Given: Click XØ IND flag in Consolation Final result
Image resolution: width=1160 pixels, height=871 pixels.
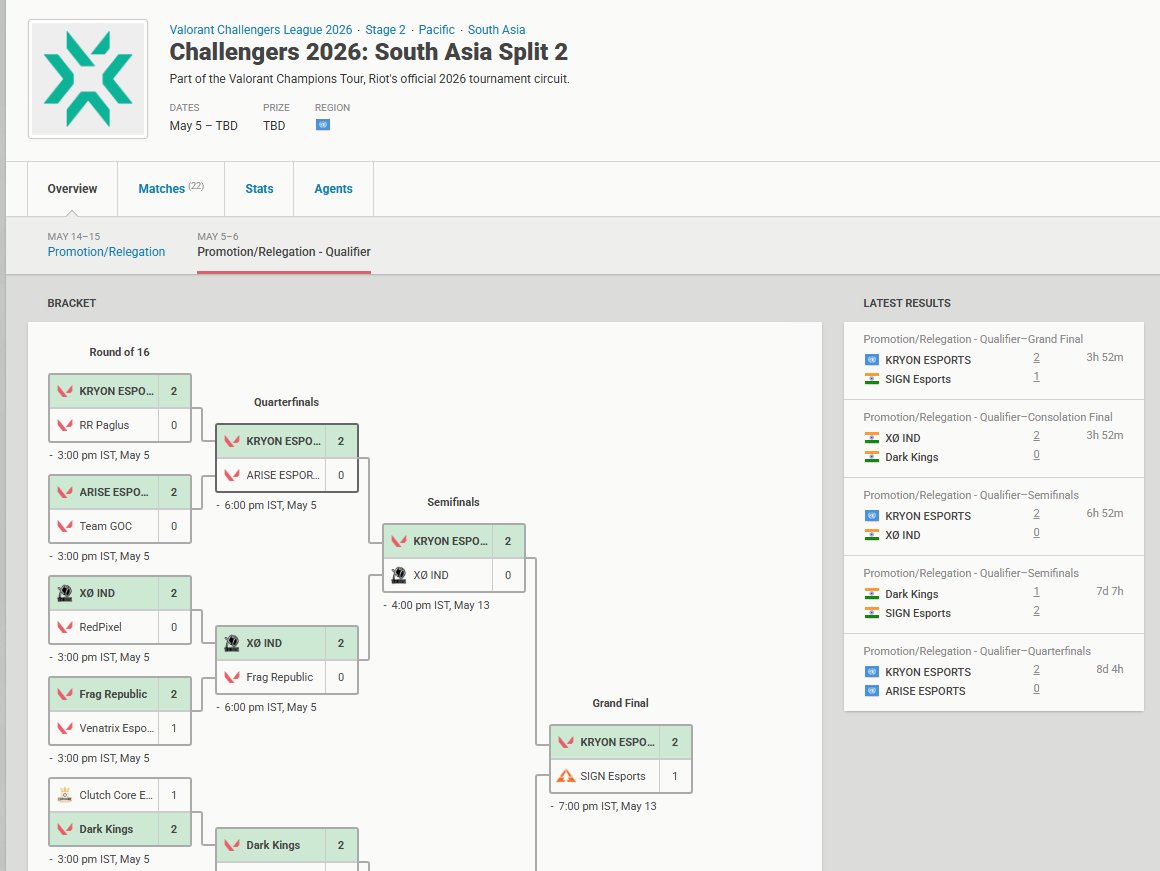Looking at the screenshot, I should [872, 438].
